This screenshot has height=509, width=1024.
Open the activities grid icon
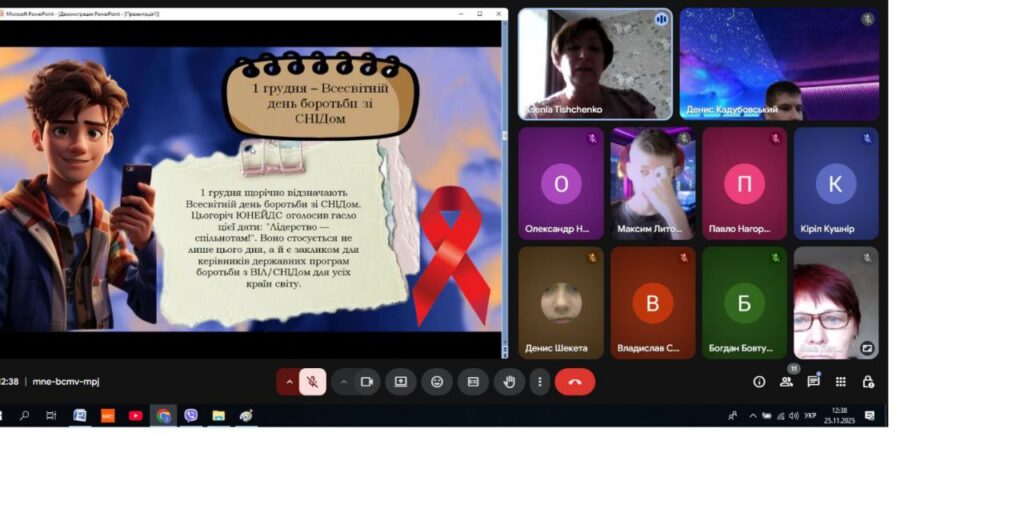(841, 382)
